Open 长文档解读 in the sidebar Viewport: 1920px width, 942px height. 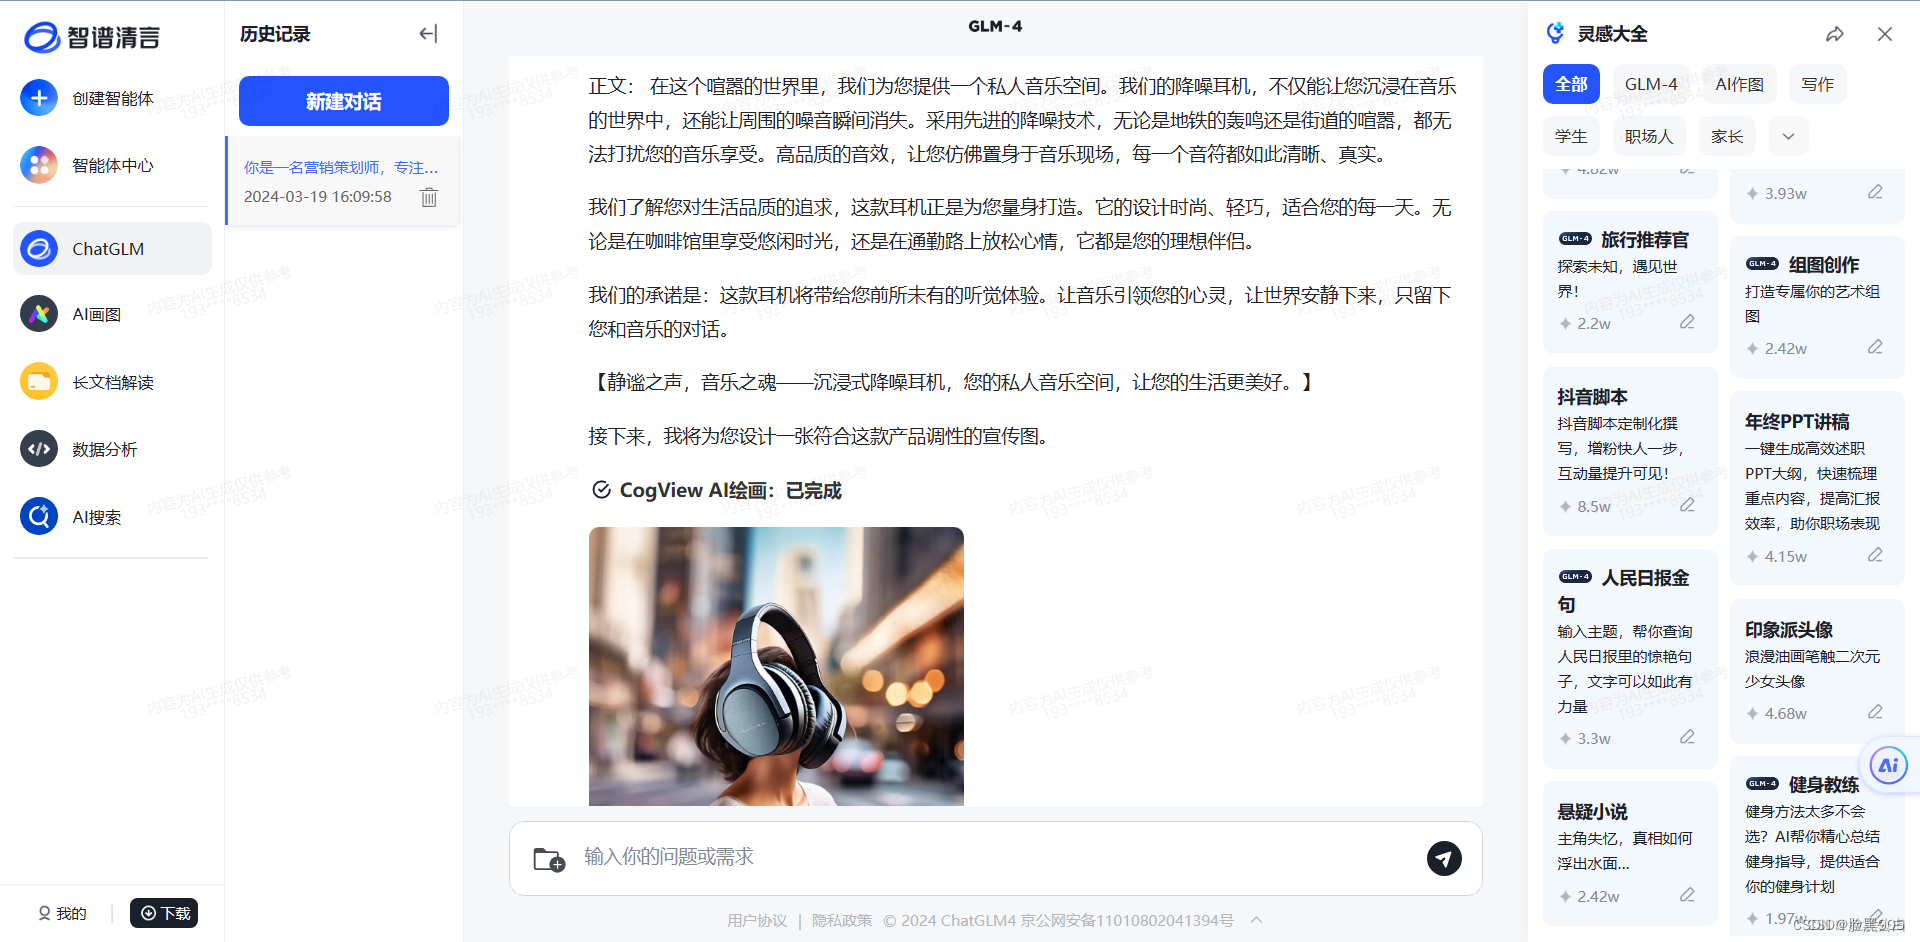click(112, 382)
